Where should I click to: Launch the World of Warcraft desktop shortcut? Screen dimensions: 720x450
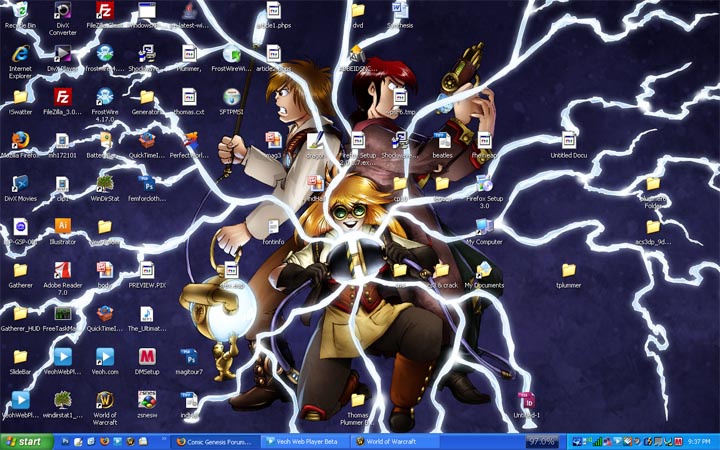click(105, 400)
